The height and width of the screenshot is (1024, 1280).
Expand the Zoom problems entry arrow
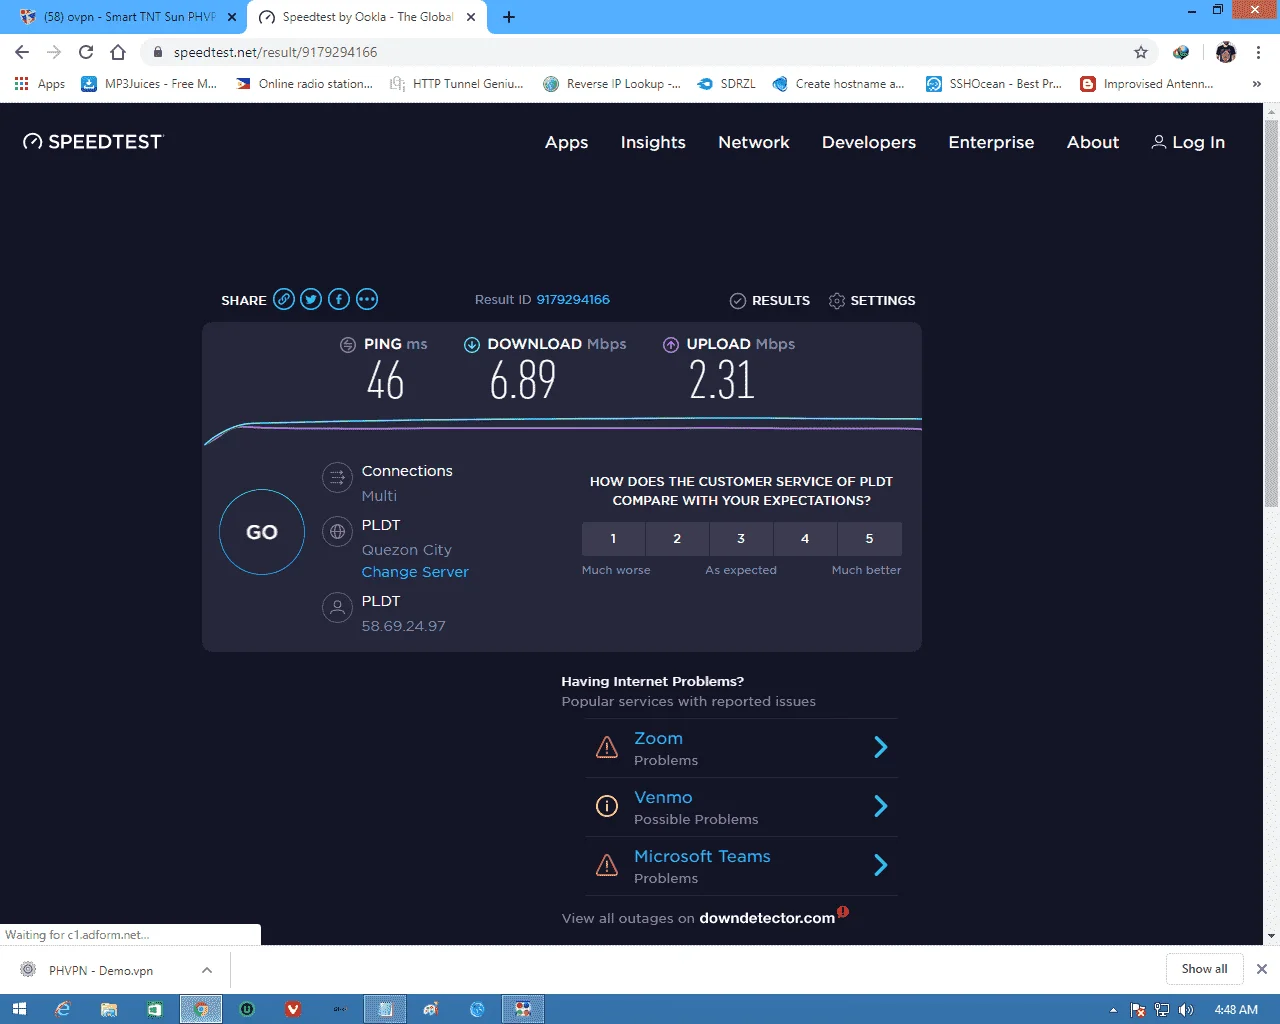click(881, 747)
